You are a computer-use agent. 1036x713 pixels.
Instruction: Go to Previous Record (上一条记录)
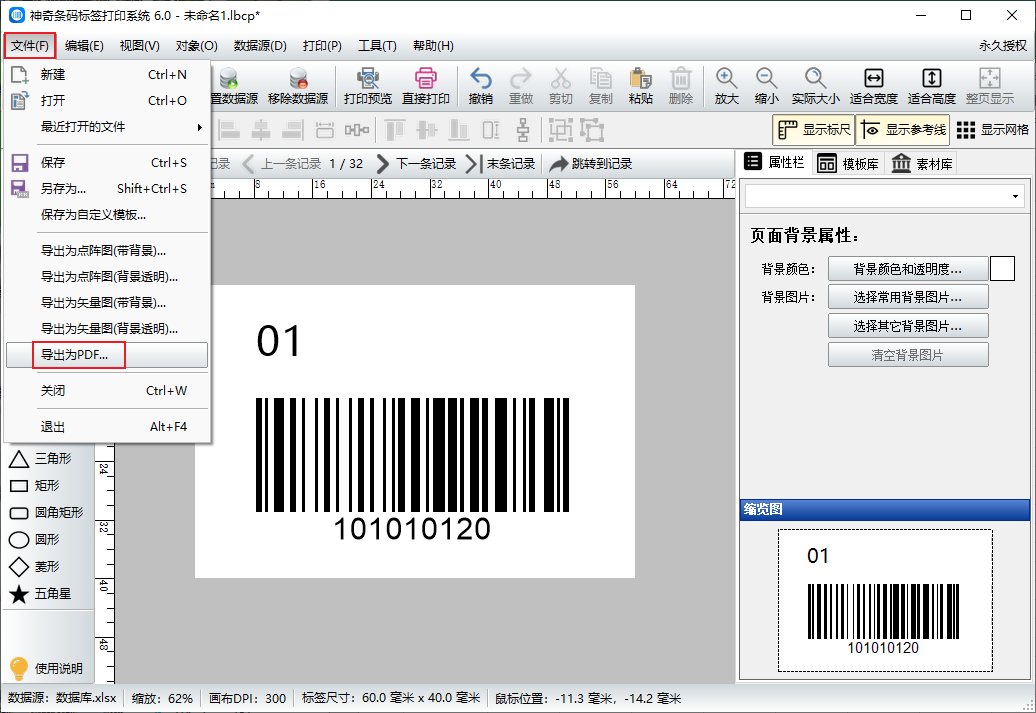[x=281, y=163]
